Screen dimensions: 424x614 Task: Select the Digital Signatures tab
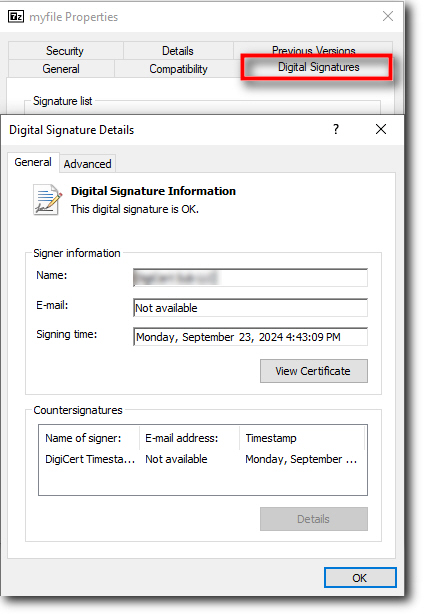tap(317, 67)
